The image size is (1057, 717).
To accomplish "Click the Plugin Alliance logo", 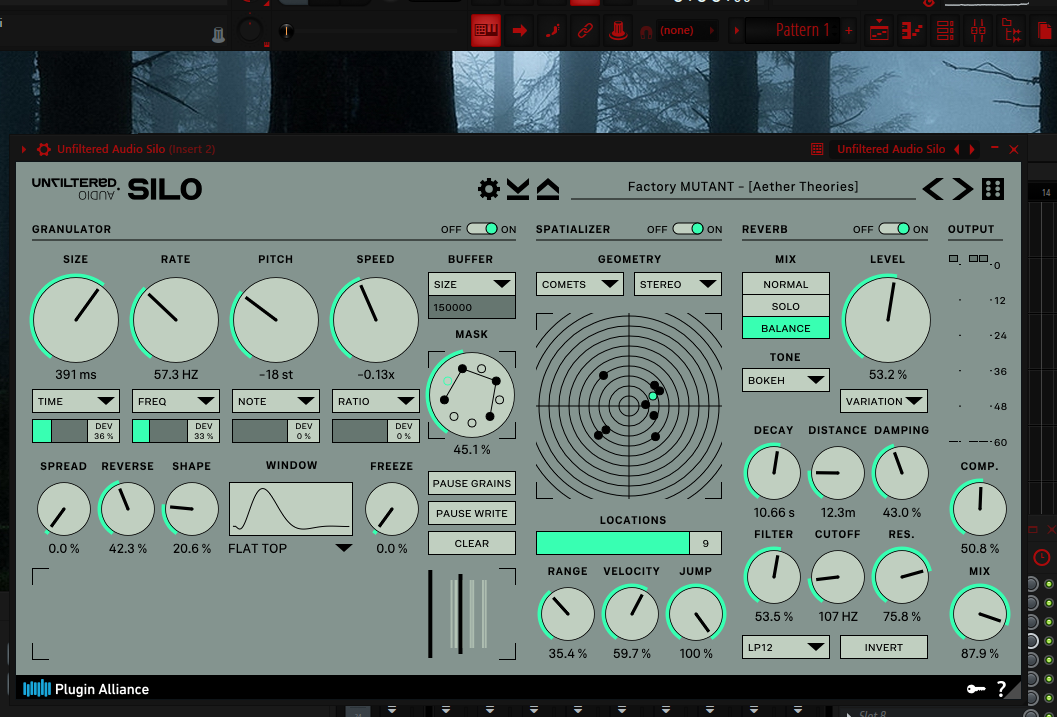I will [86, 689].
